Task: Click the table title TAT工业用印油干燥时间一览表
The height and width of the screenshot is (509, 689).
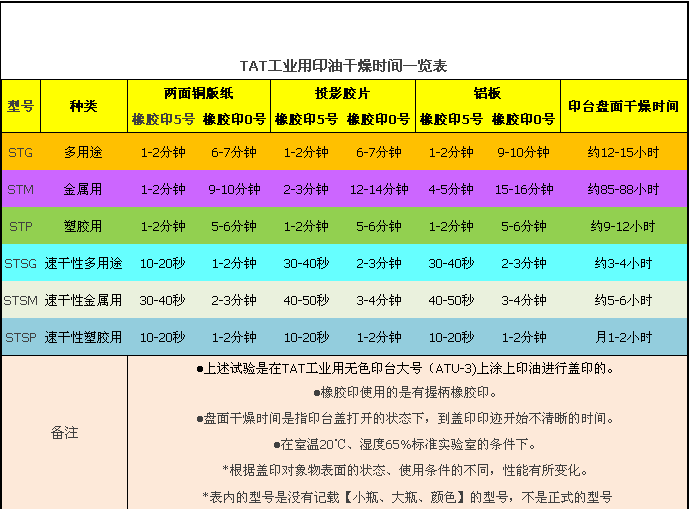Action: tap(343, 66)
